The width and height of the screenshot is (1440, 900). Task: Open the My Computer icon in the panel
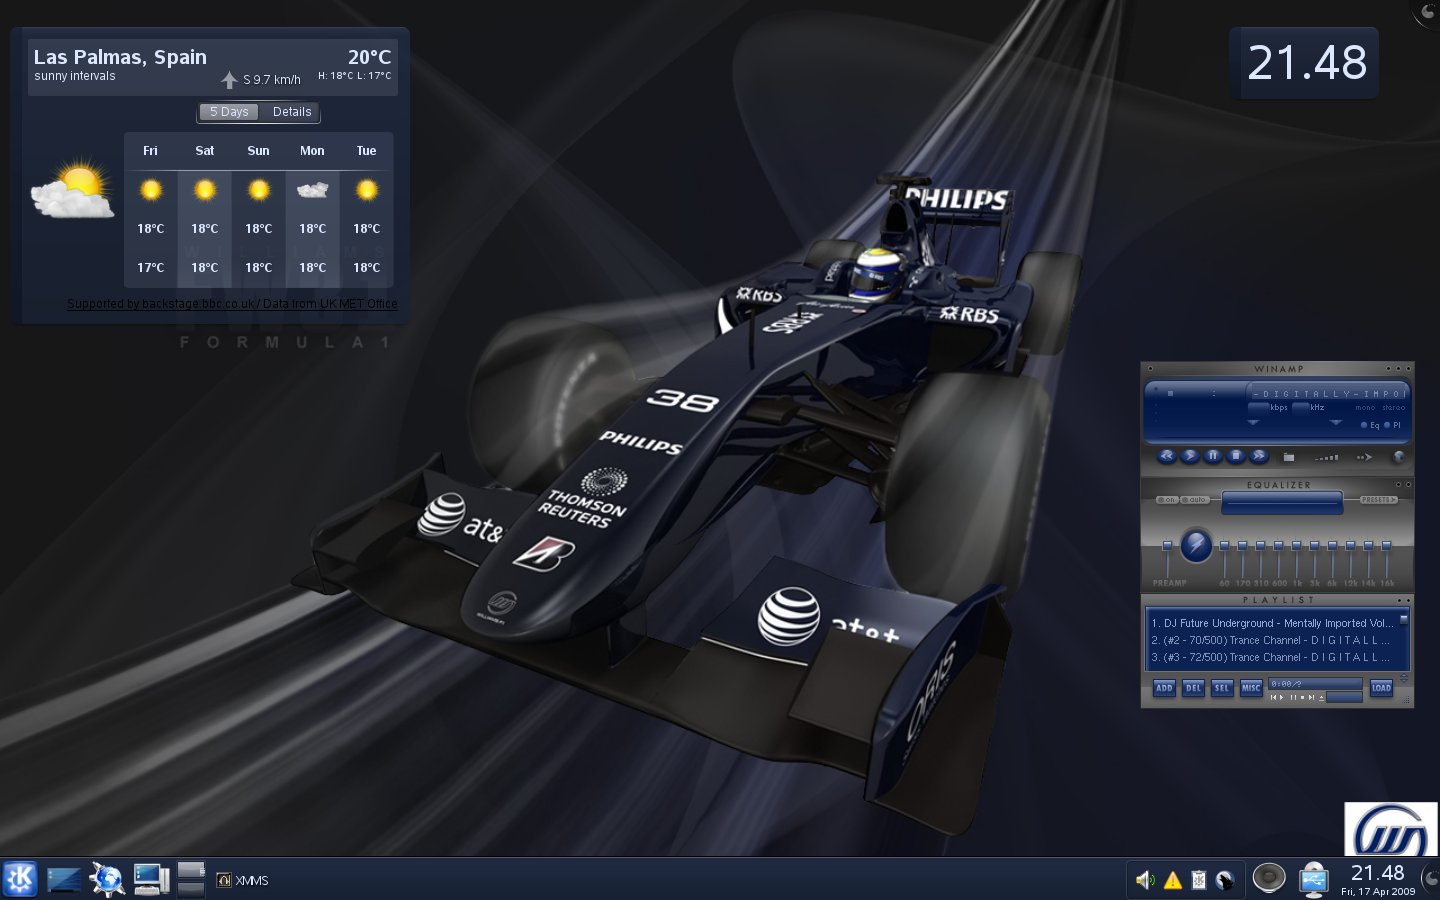click(x=151, y=879)
